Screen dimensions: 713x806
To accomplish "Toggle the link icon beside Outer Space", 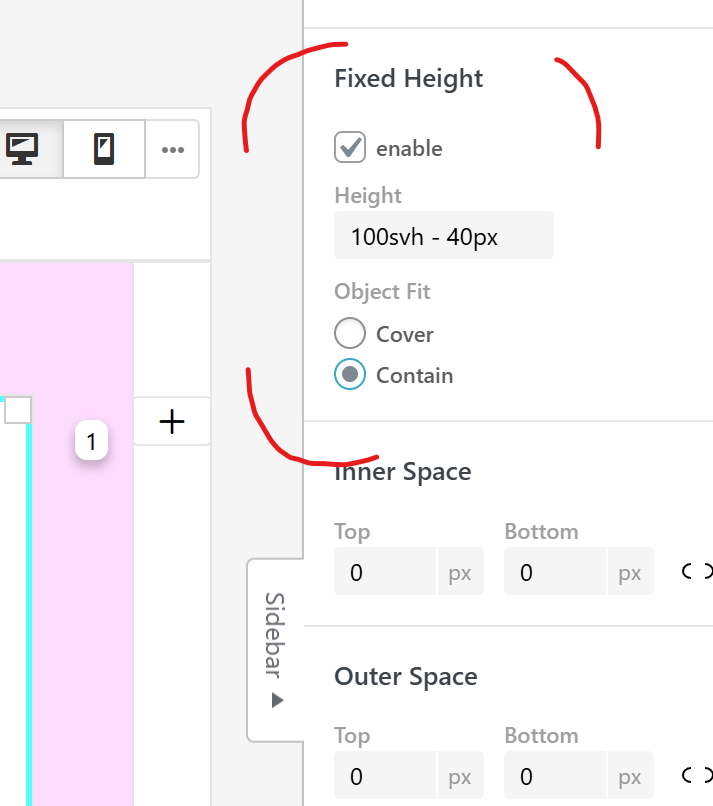I will pos(697,775).
